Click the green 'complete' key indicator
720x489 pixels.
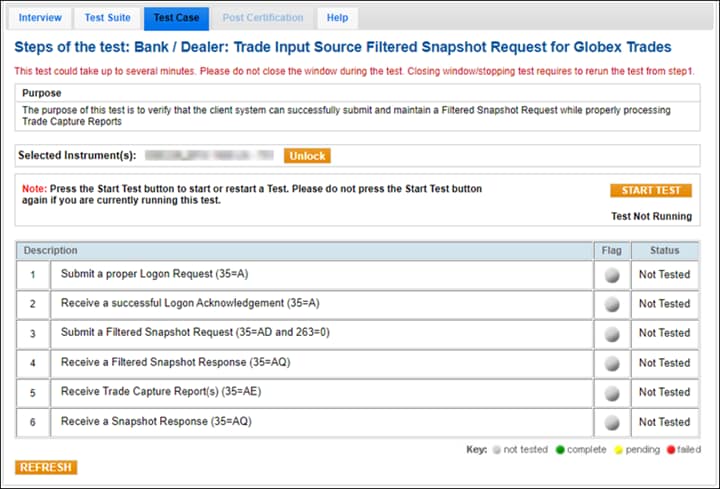560,450
